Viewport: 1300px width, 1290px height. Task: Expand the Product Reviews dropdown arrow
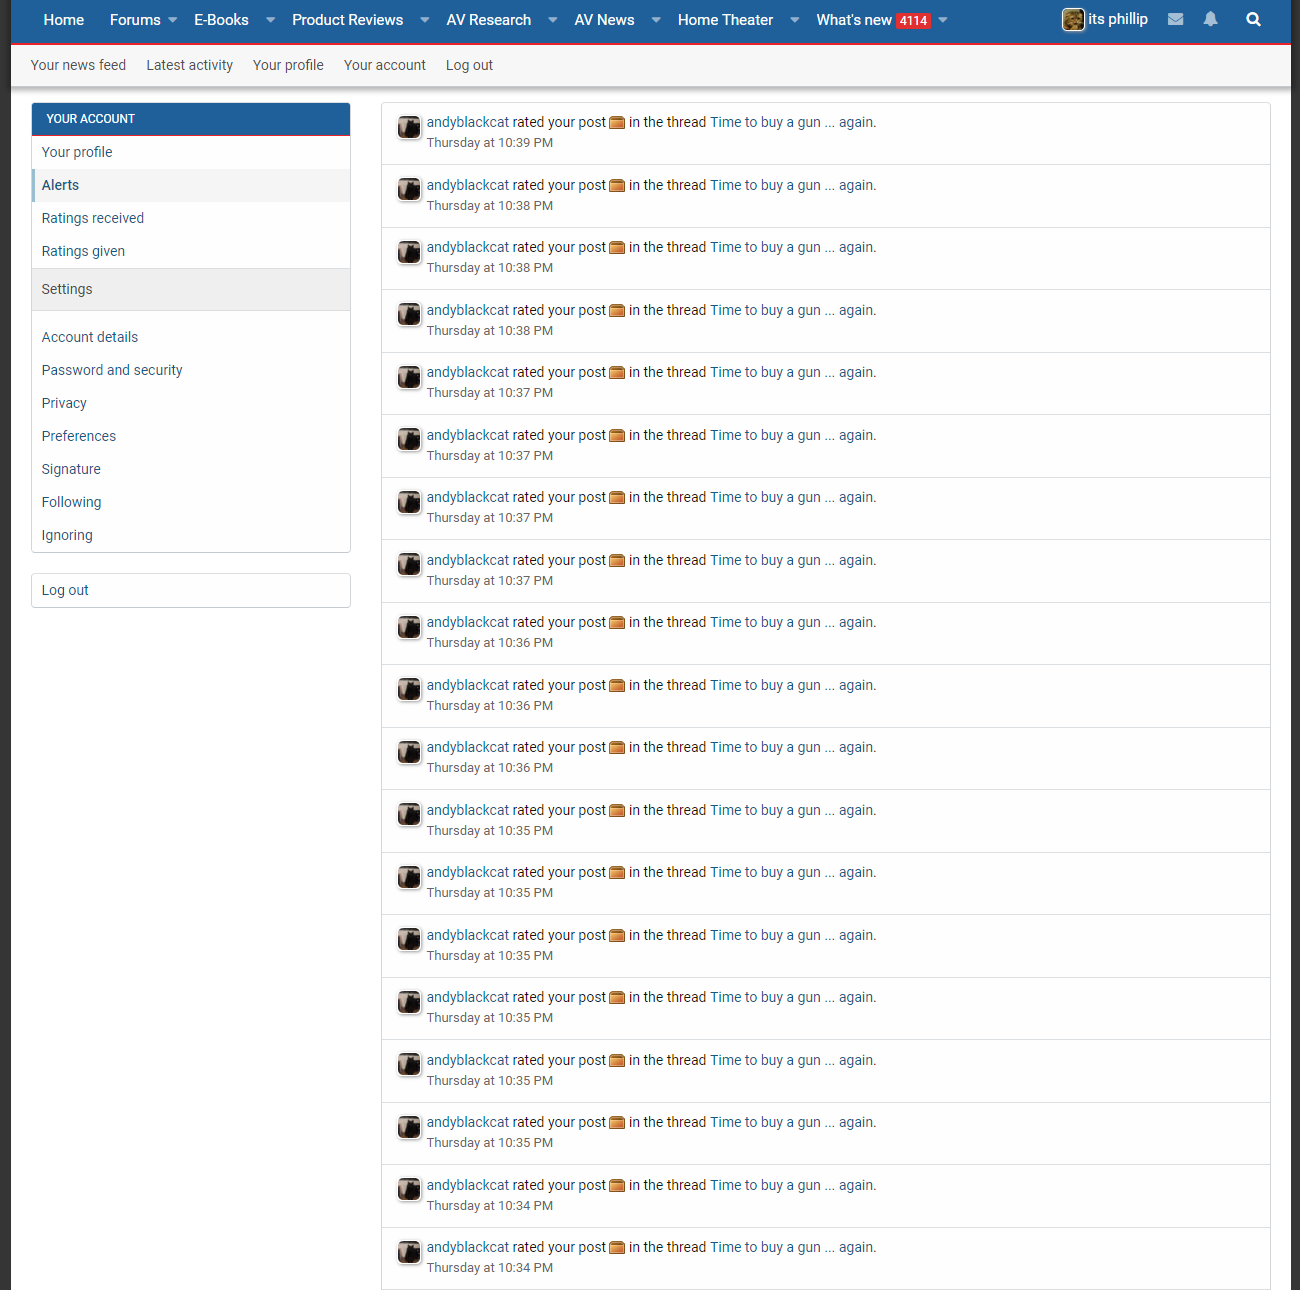[425, 20]
